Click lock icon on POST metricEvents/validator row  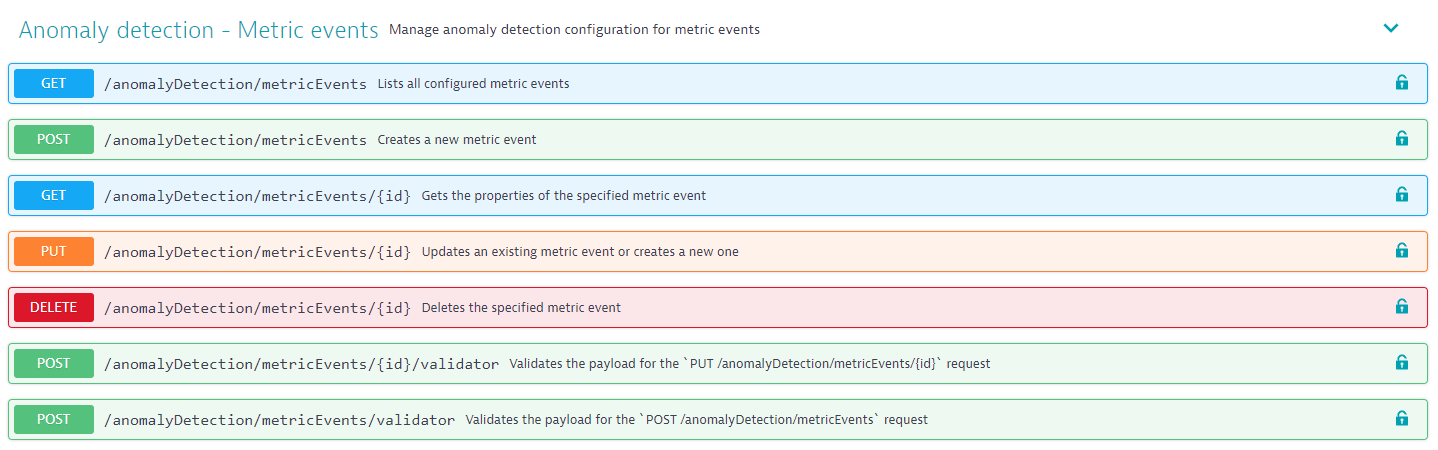[x=1402, y=419]
